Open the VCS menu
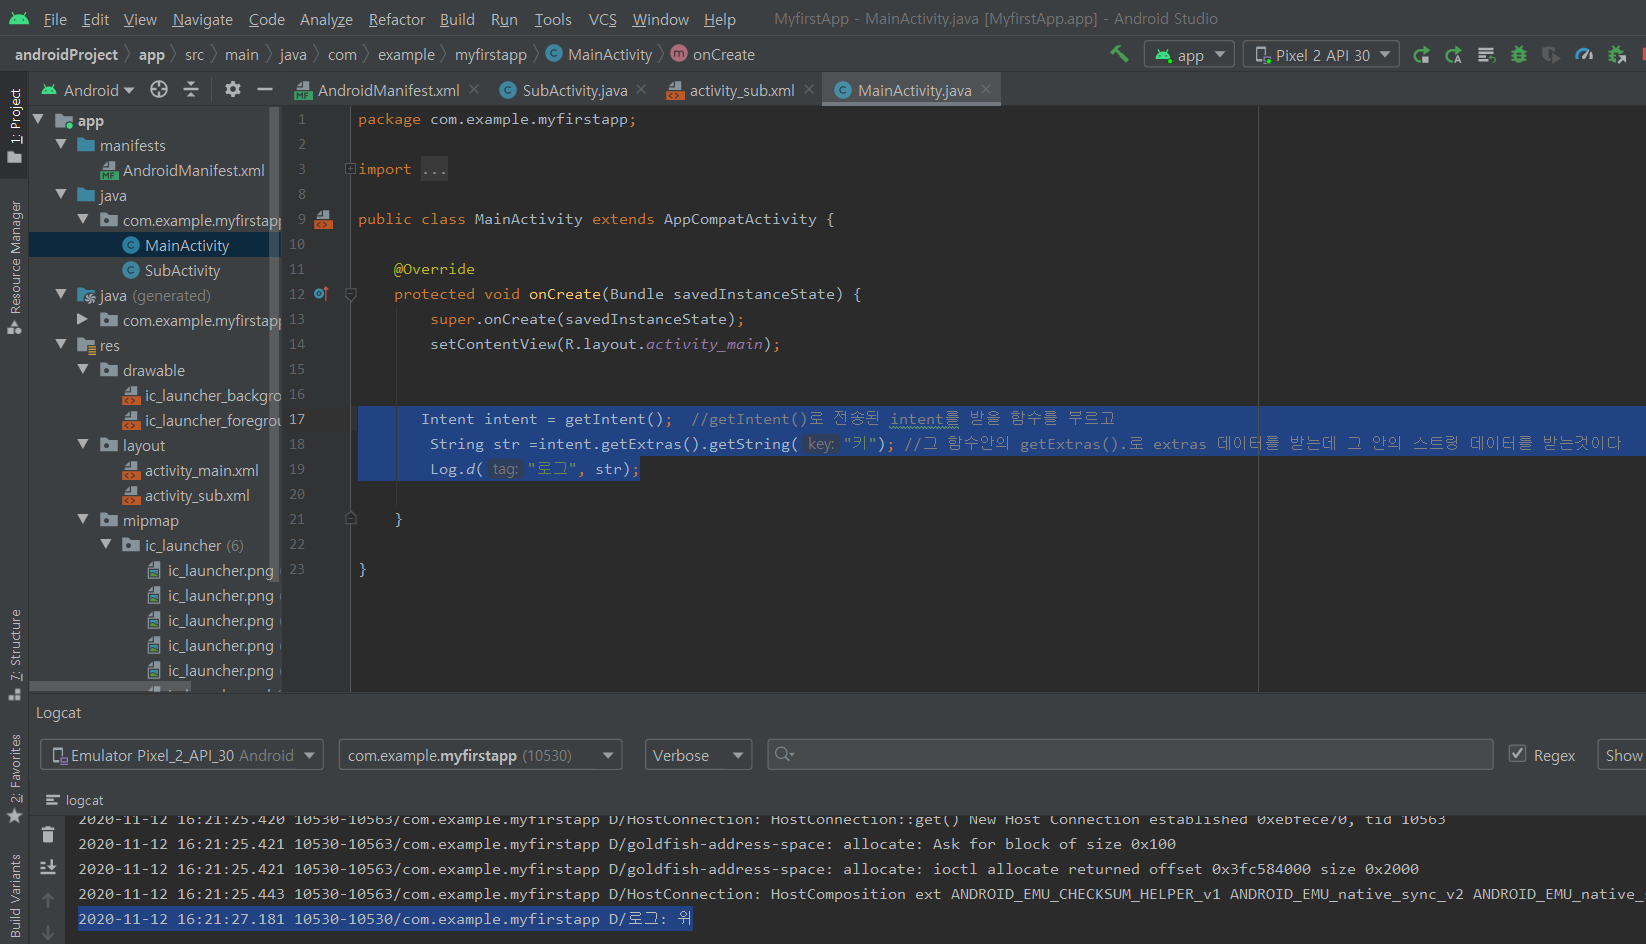The width and height of the screenshot is (1646, 944). tap(602, 19)
